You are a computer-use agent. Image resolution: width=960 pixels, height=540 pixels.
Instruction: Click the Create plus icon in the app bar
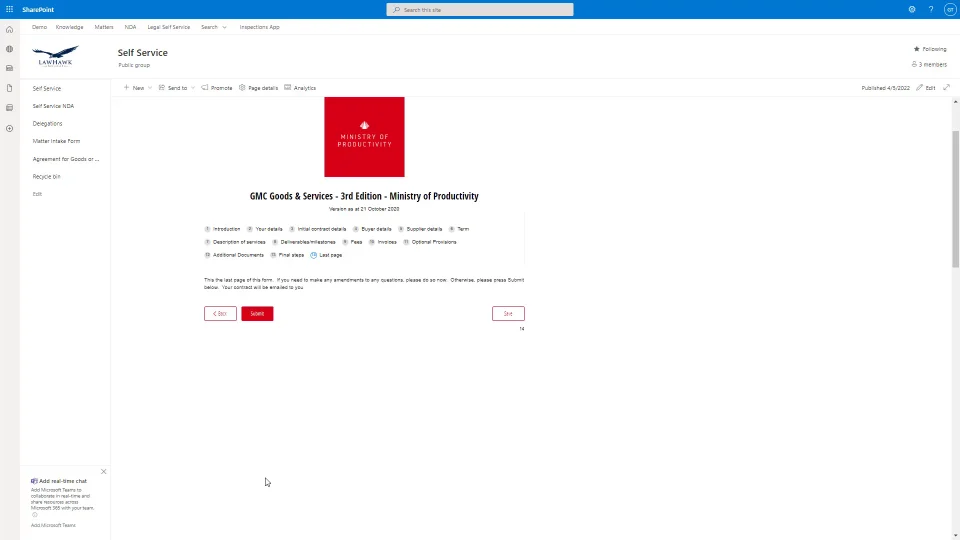tap(9, 129)
